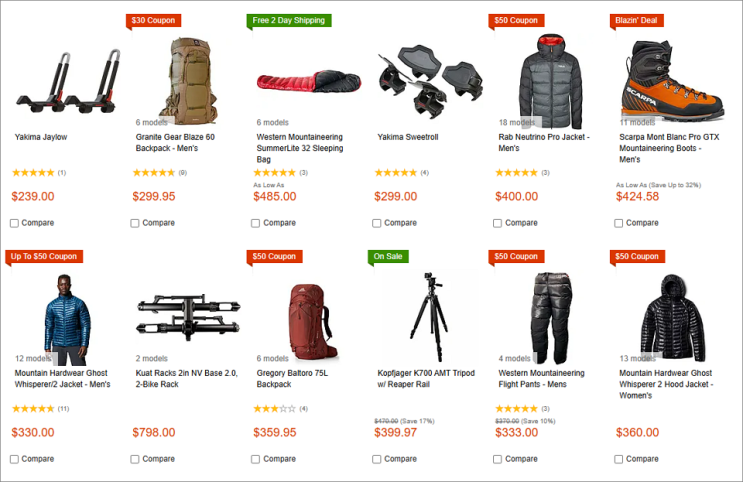Enable Compare for Kopfjager K700 tripod
743x482 pixels.
pos(377,459)
